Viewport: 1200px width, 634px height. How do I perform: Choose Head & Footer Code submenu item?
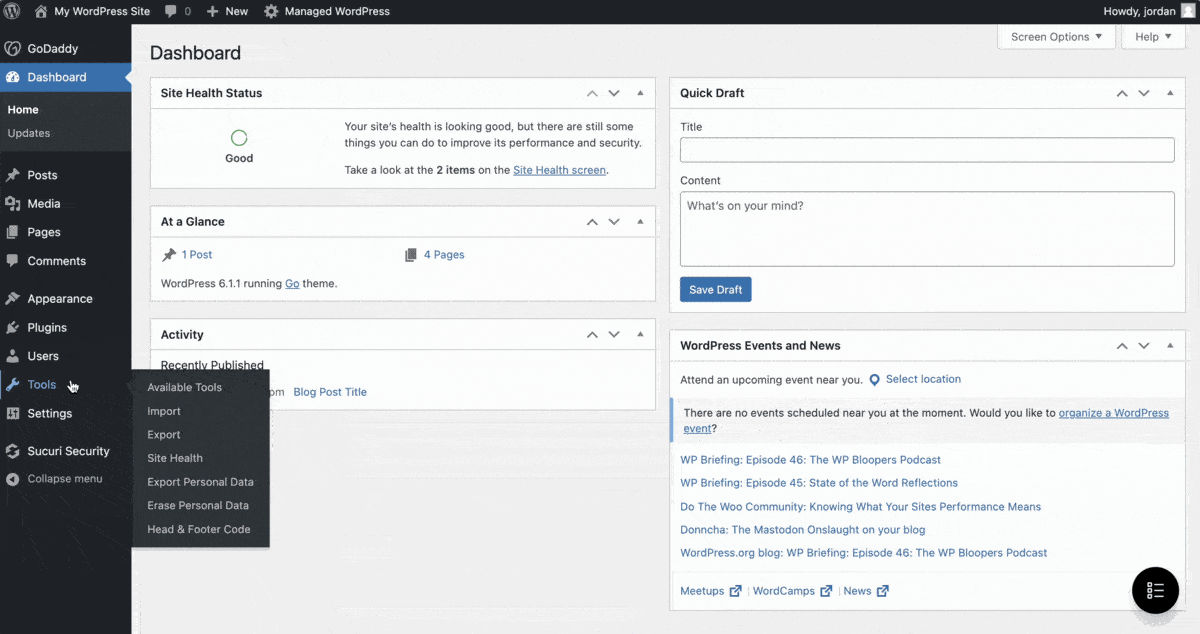point(198,529)
